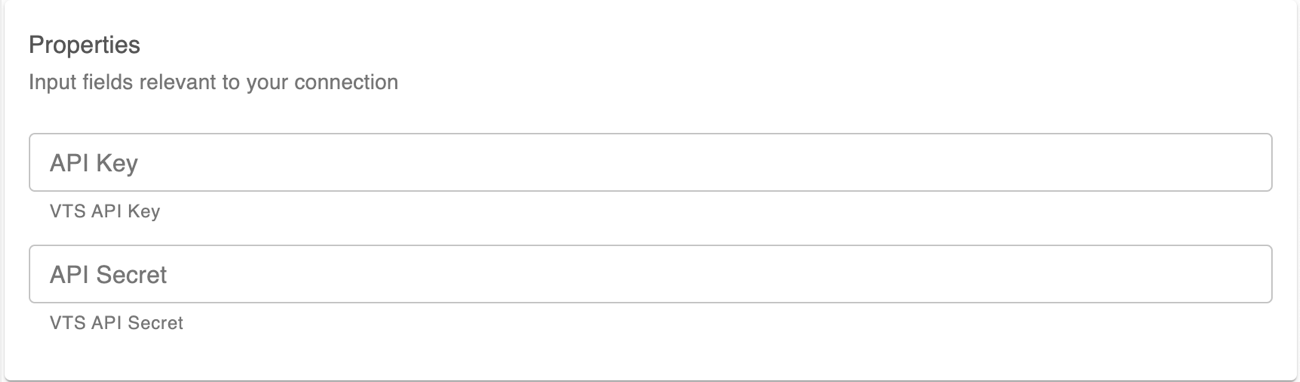Focus the API Secret input field

coord(650,274)
